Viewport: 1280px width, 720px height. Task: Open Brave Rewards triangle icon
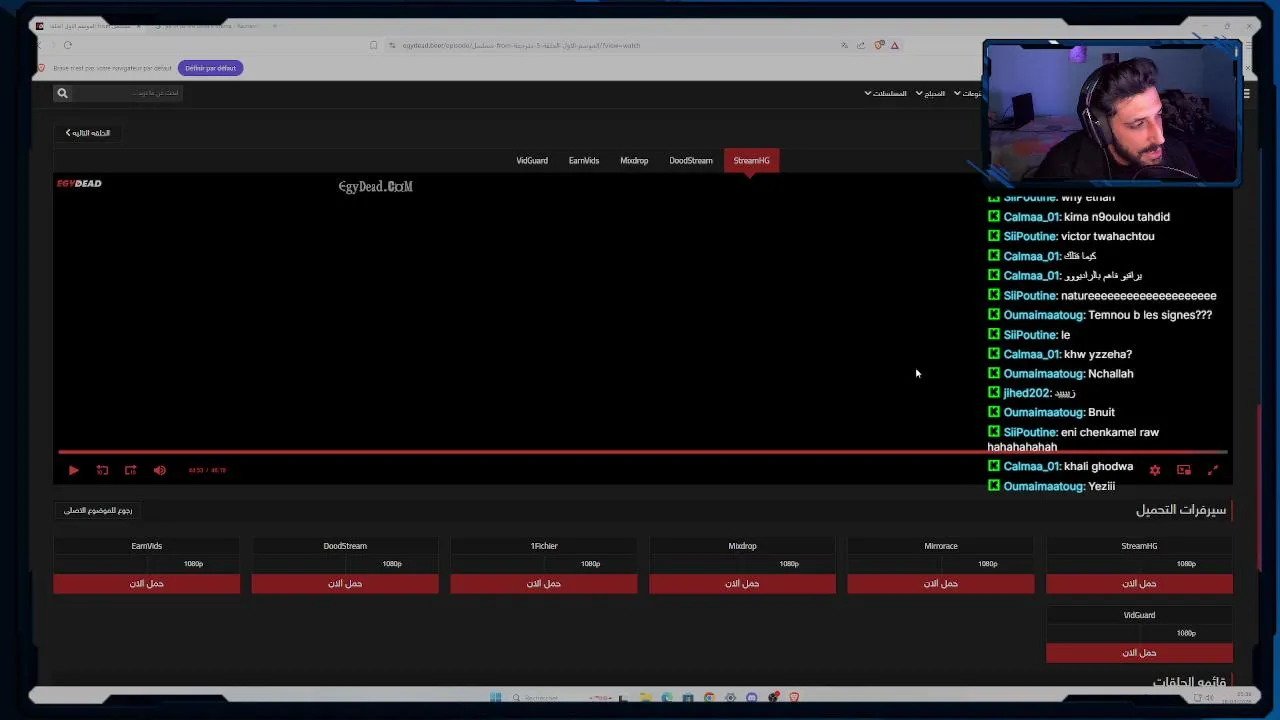click(x=895, y=45)
